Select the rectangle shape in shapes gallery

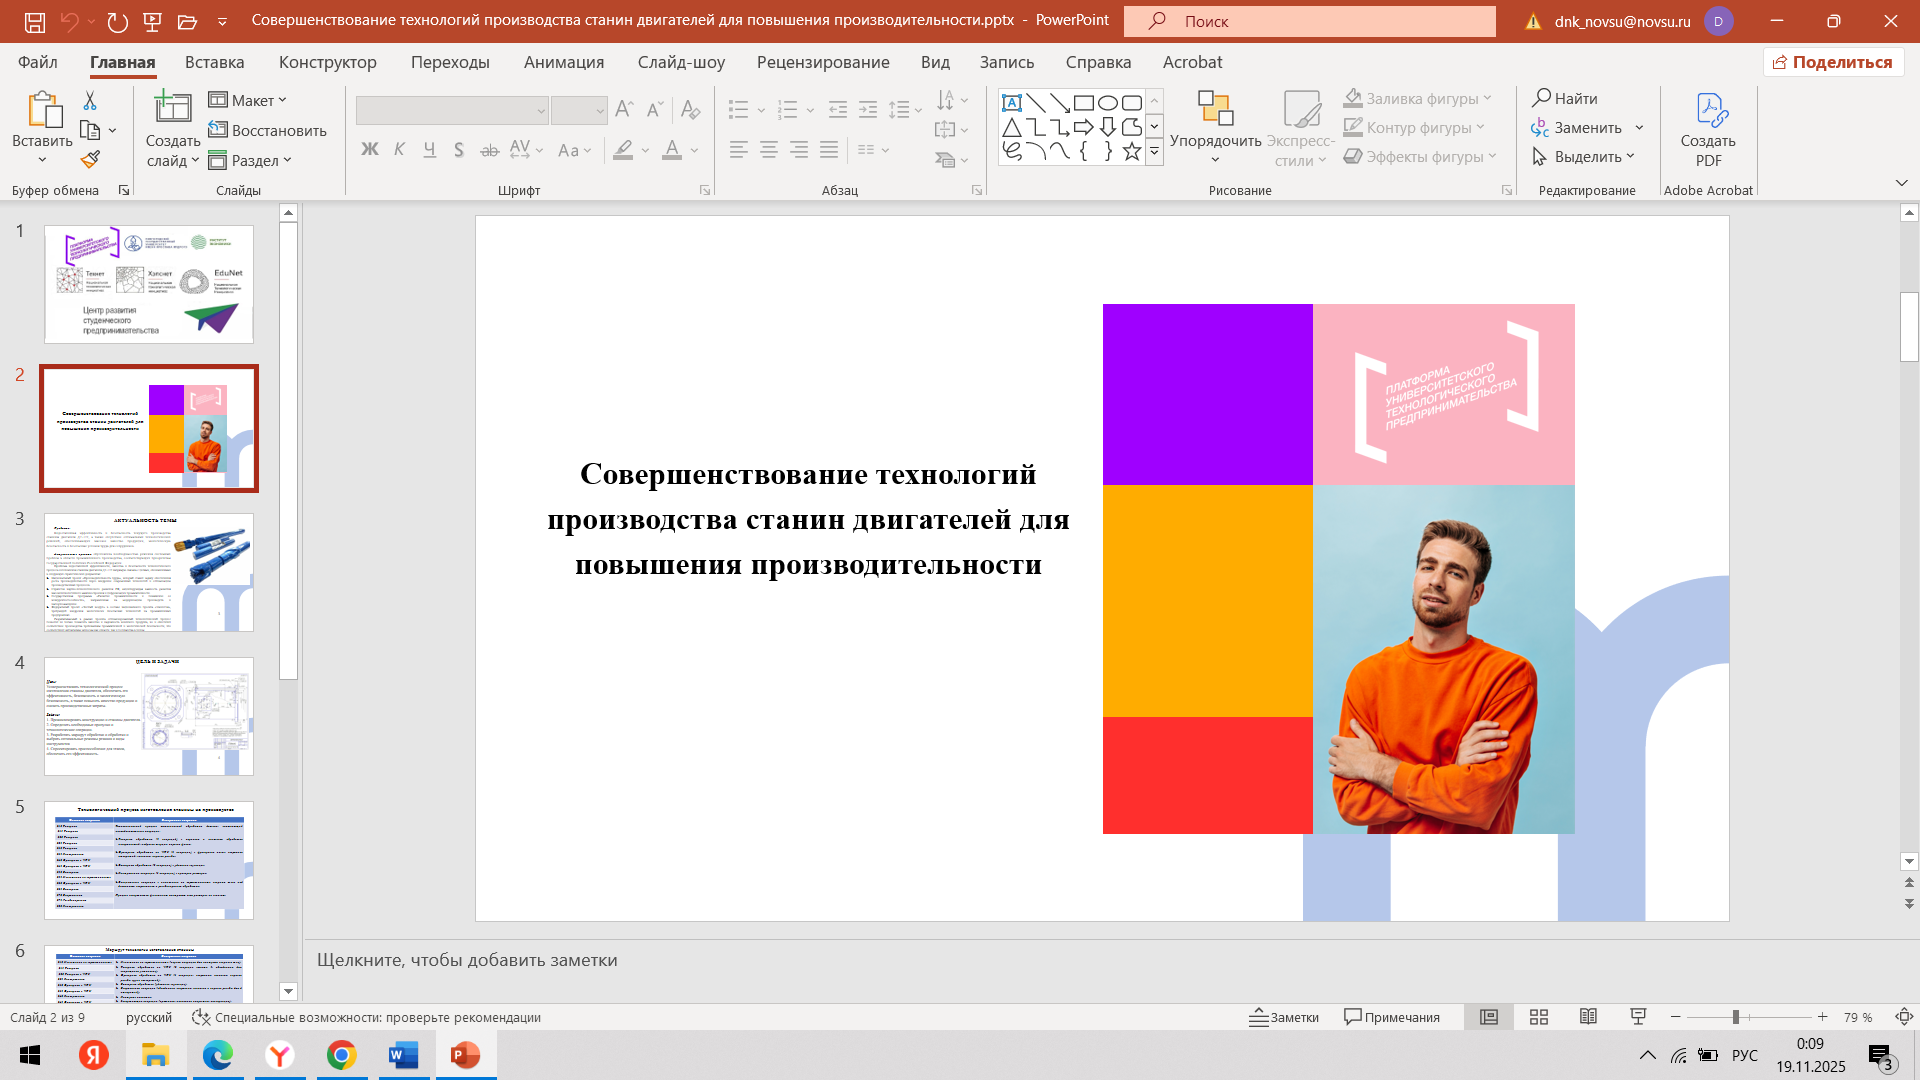pyautogui.click(x=1083, y=103)
